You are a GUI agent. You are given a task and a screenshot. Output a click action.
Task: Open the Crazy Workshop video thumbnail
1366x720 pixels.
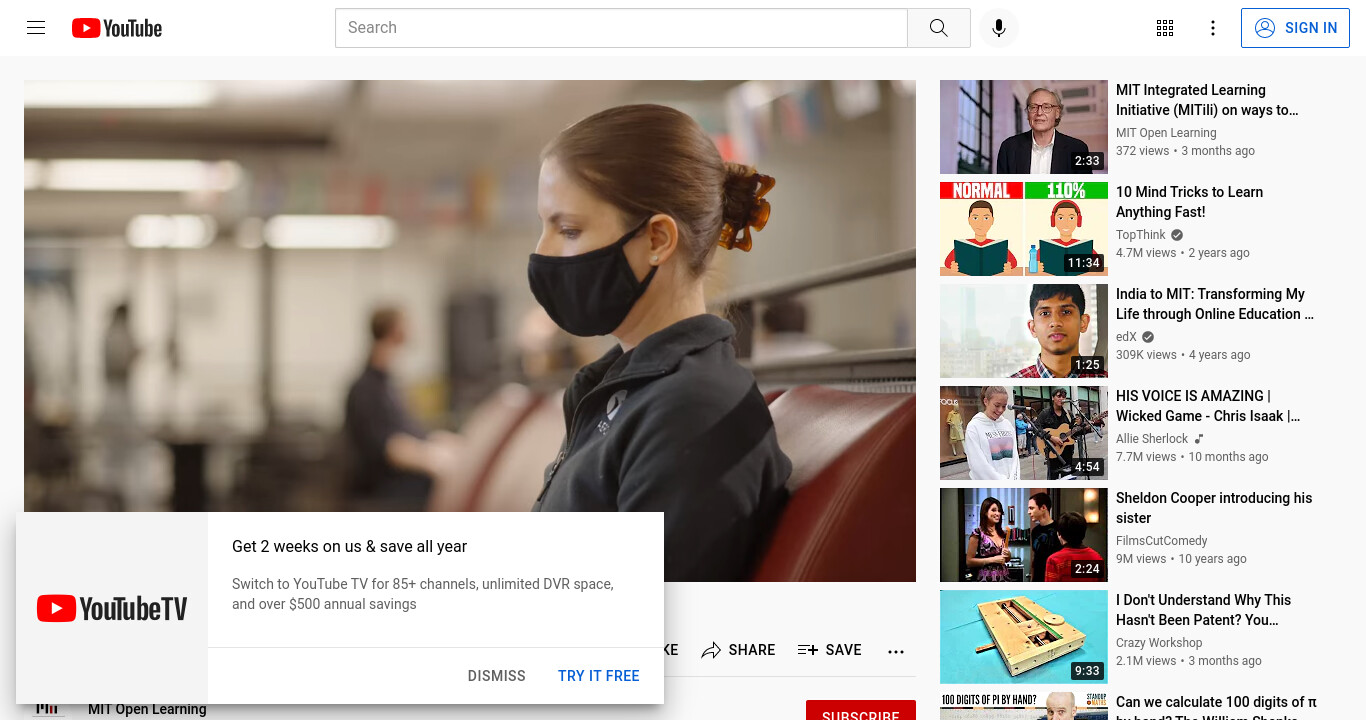click(x=1024, y=637)
